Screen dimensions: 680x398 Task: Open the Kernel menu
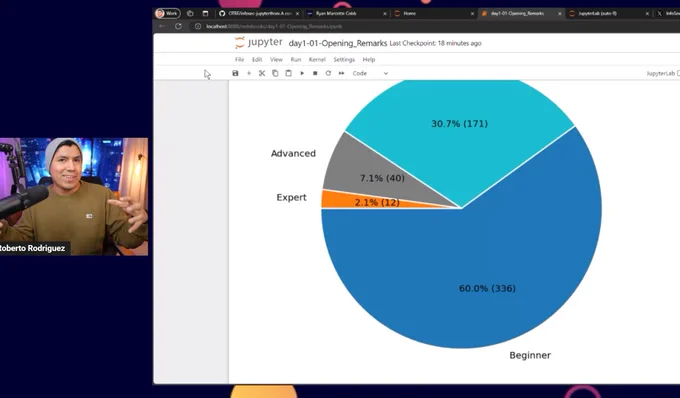click(317, 59)
